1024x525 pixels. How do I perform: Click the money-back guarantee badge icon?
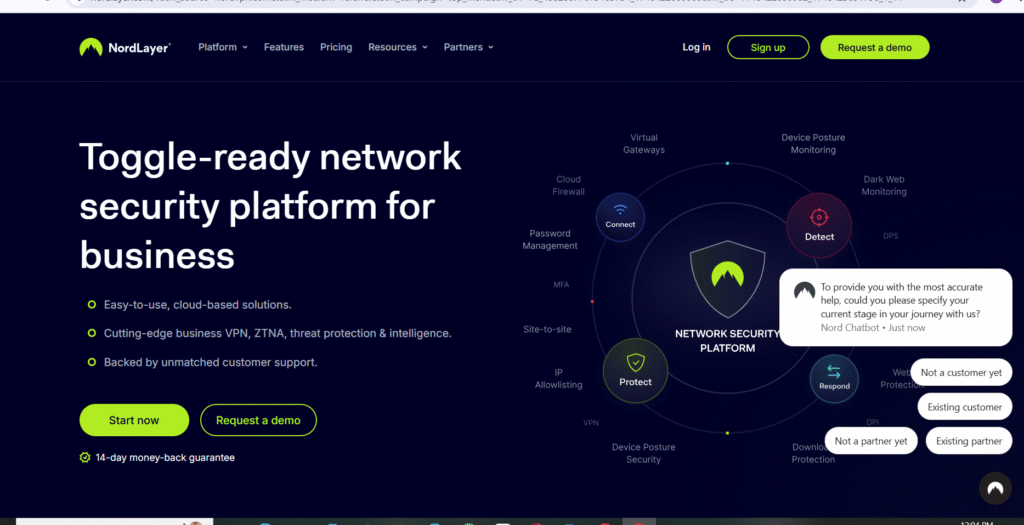(x=85, y=457)
